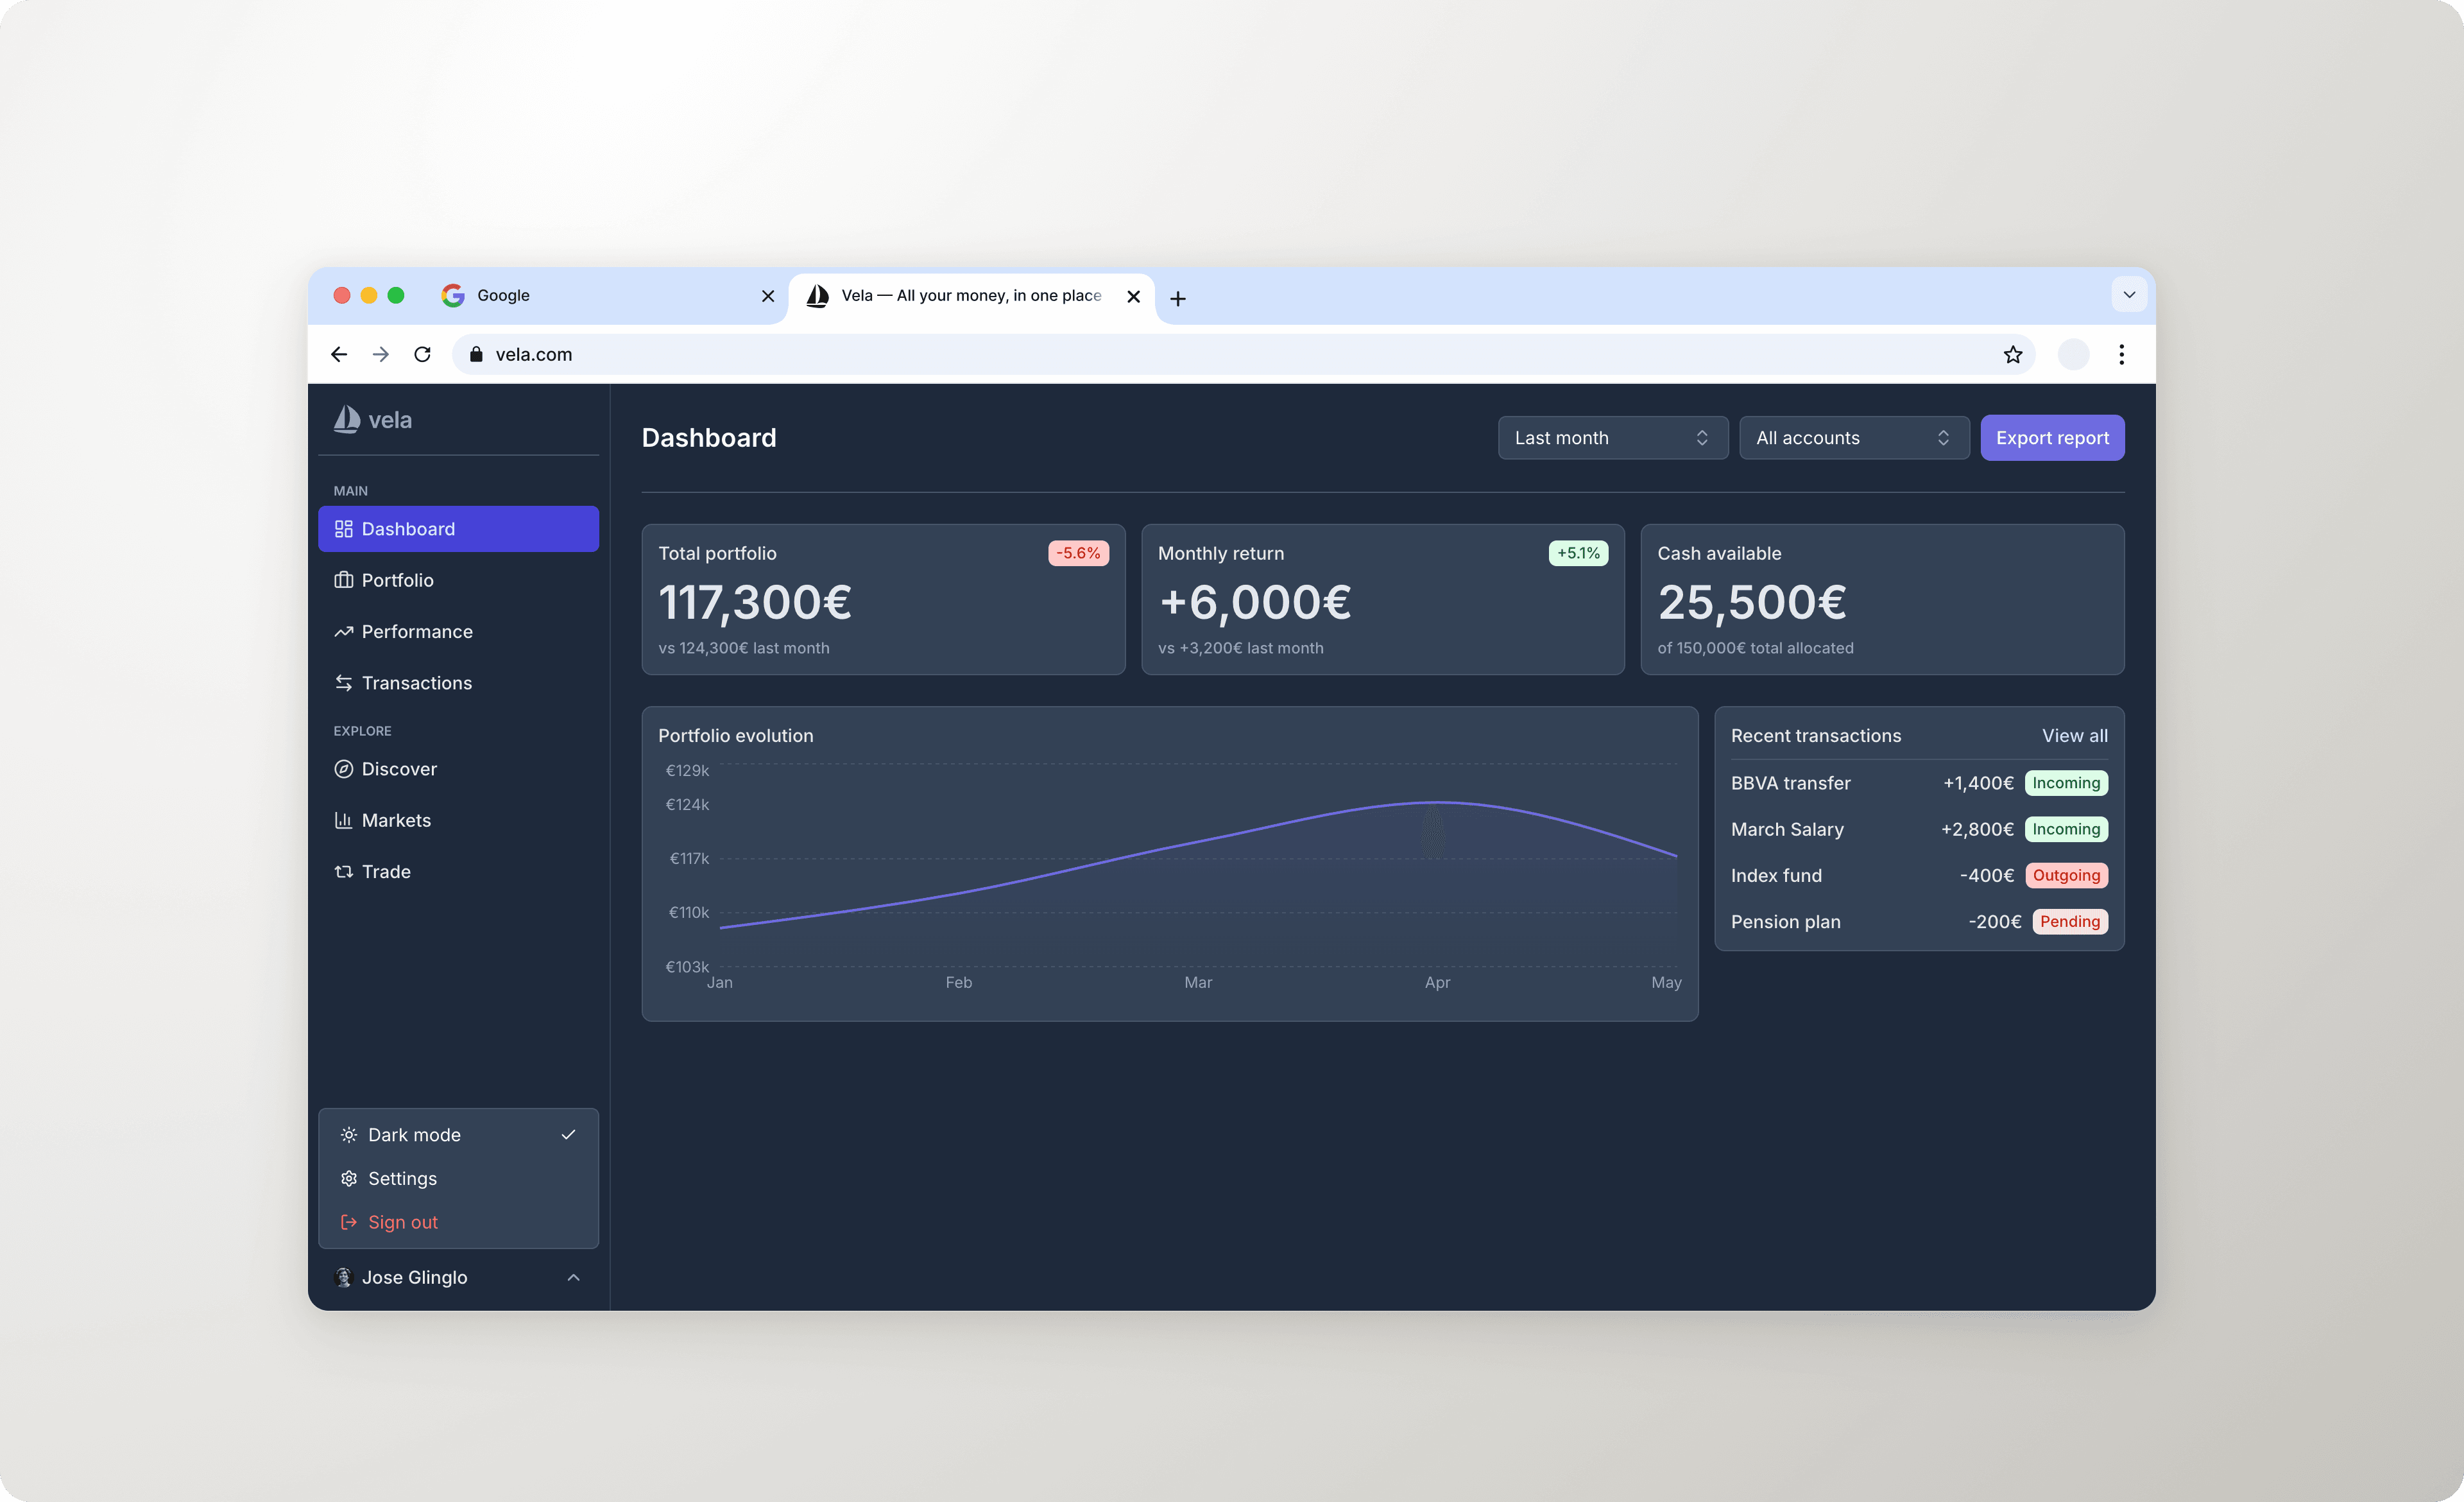Open the All accounts dropdown
Image resolution: width=2464 pixels, height=1502 pixels.
[x=1854, y=438]
